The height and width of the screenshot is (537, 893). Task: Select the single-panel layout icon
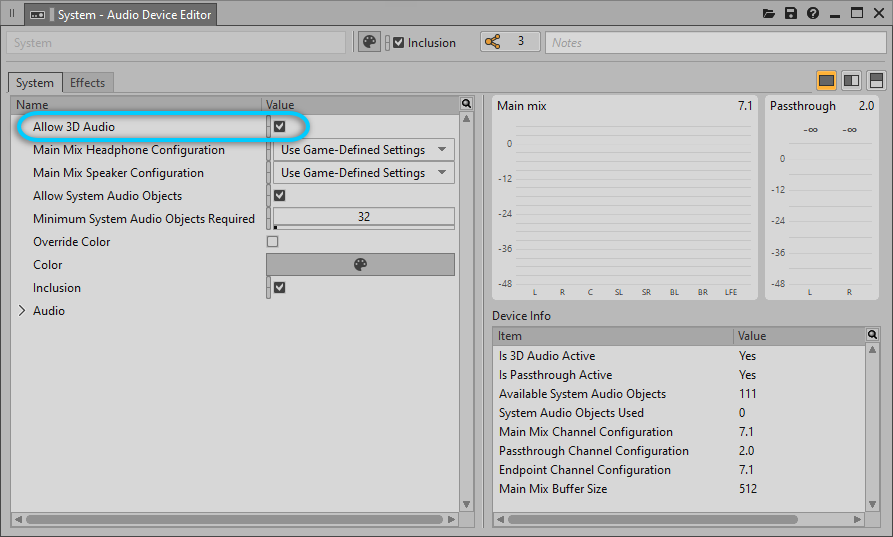(827, 80)
